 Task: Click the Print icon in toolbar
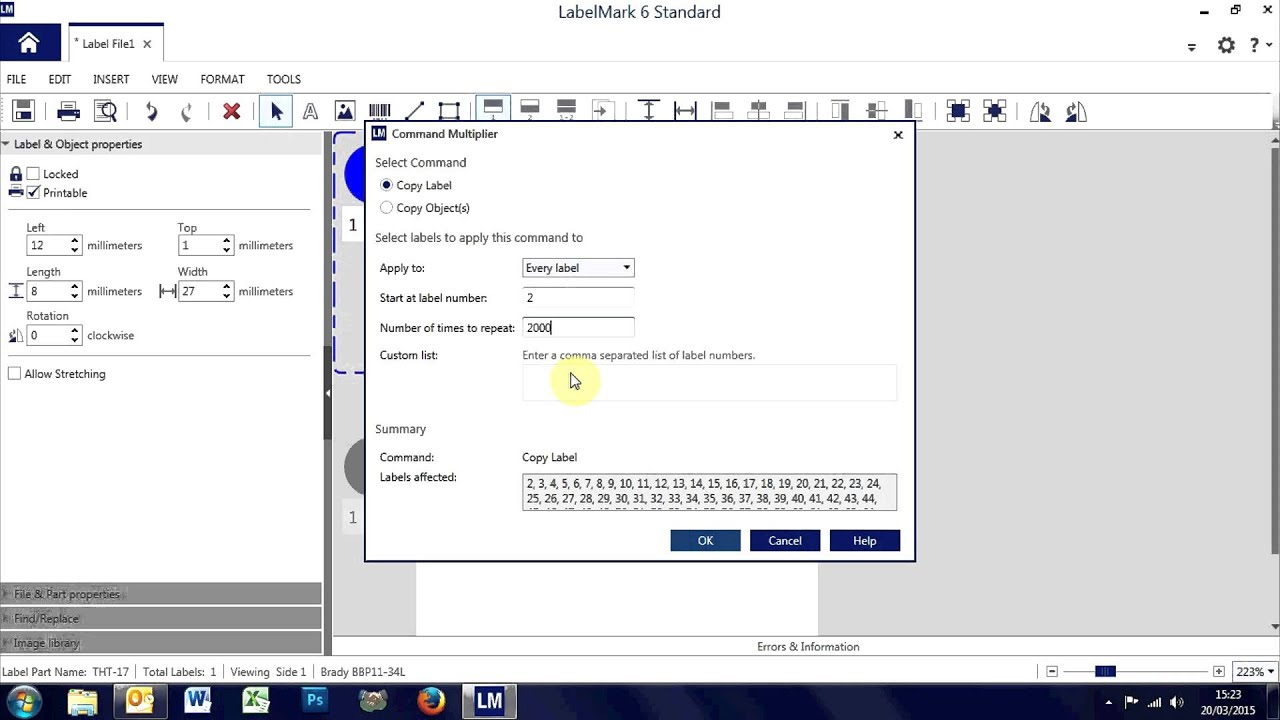coord(68,111)
